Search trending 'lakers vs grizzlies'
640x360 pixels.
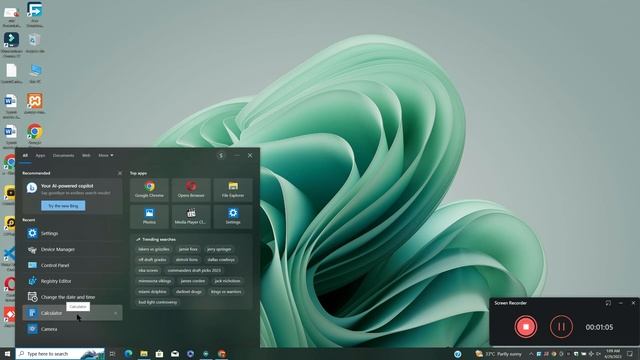(x=153, y=249)
